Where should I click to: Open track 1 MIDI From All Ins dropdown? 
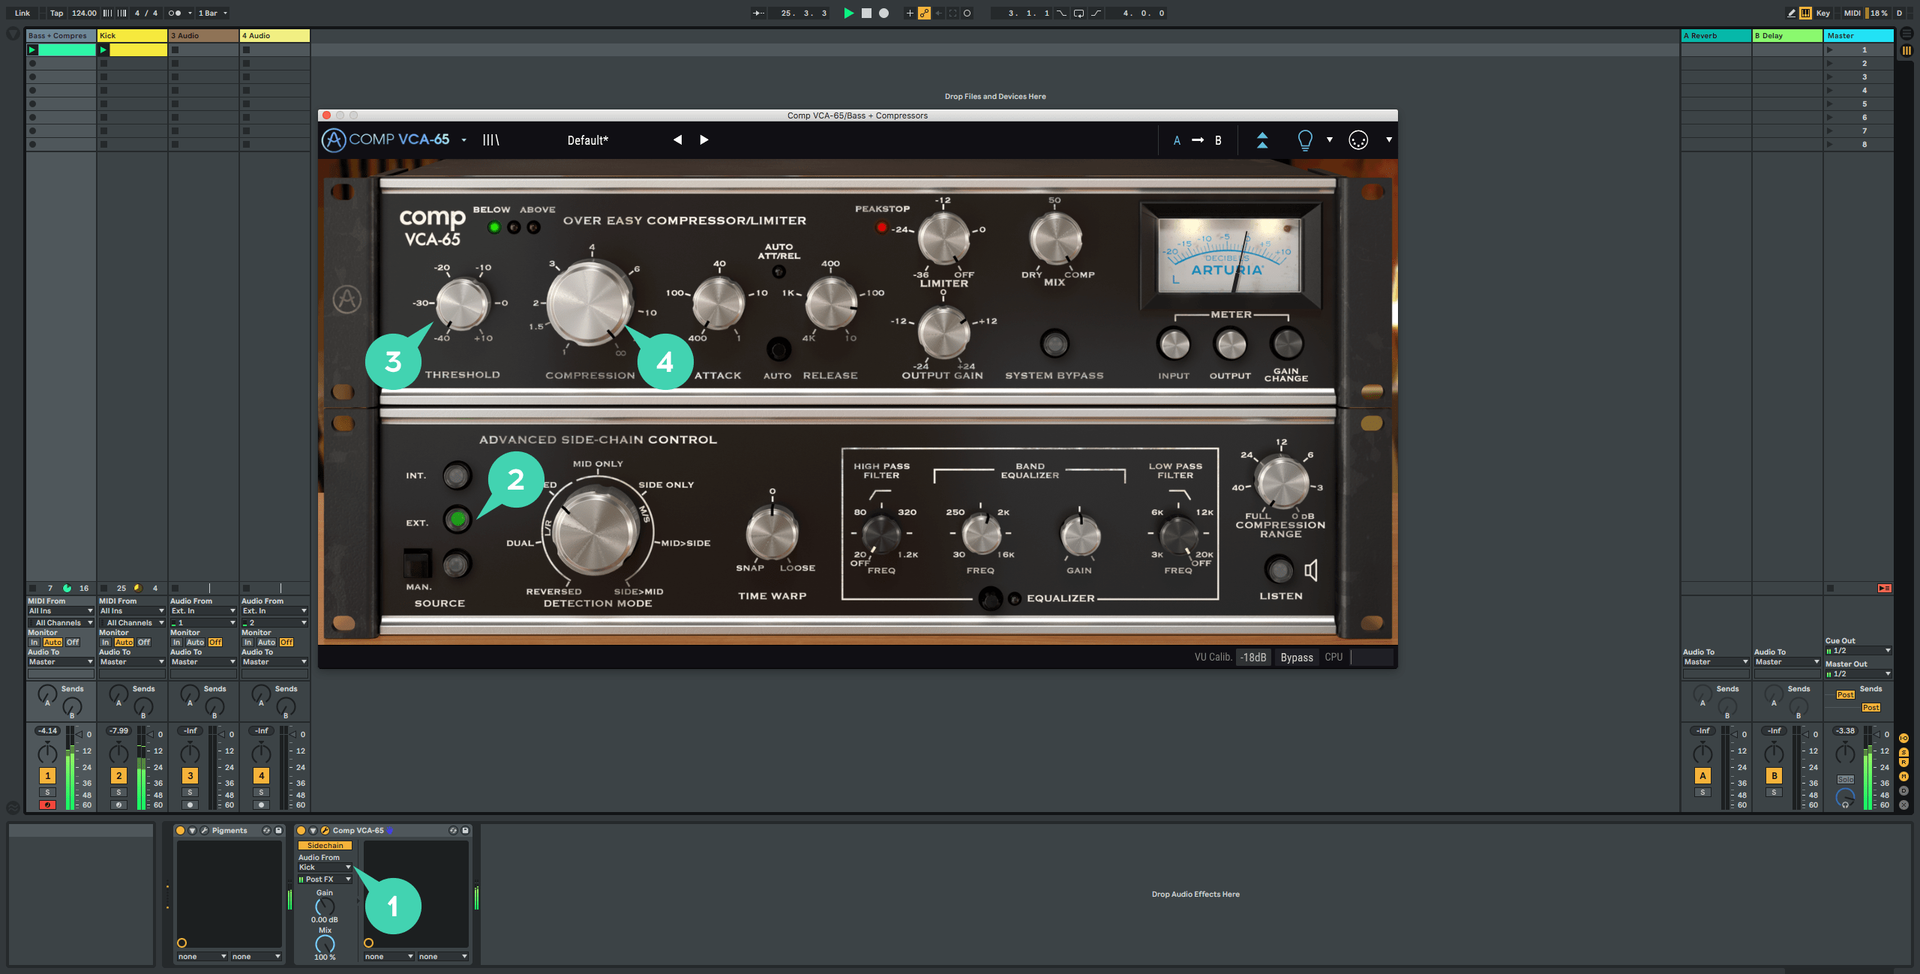60,611
